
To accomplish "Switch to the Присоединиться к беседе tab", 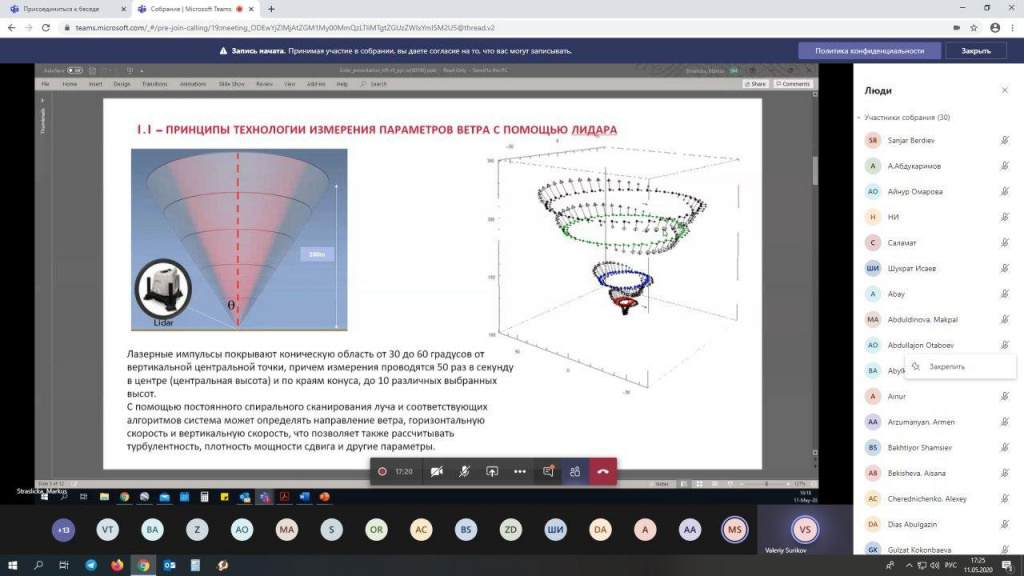I will tap(60, 8).
